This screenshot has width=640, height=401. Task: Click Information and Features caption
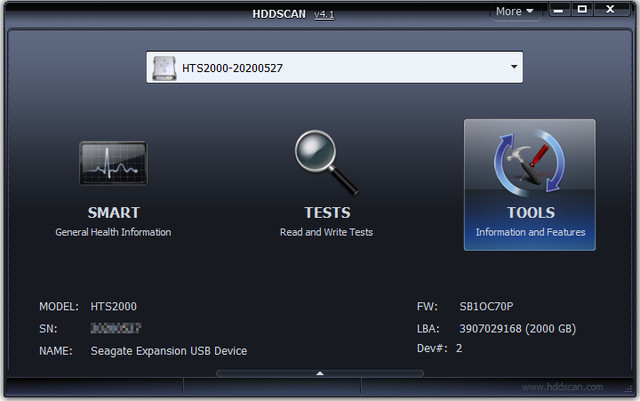coord(530,232)
